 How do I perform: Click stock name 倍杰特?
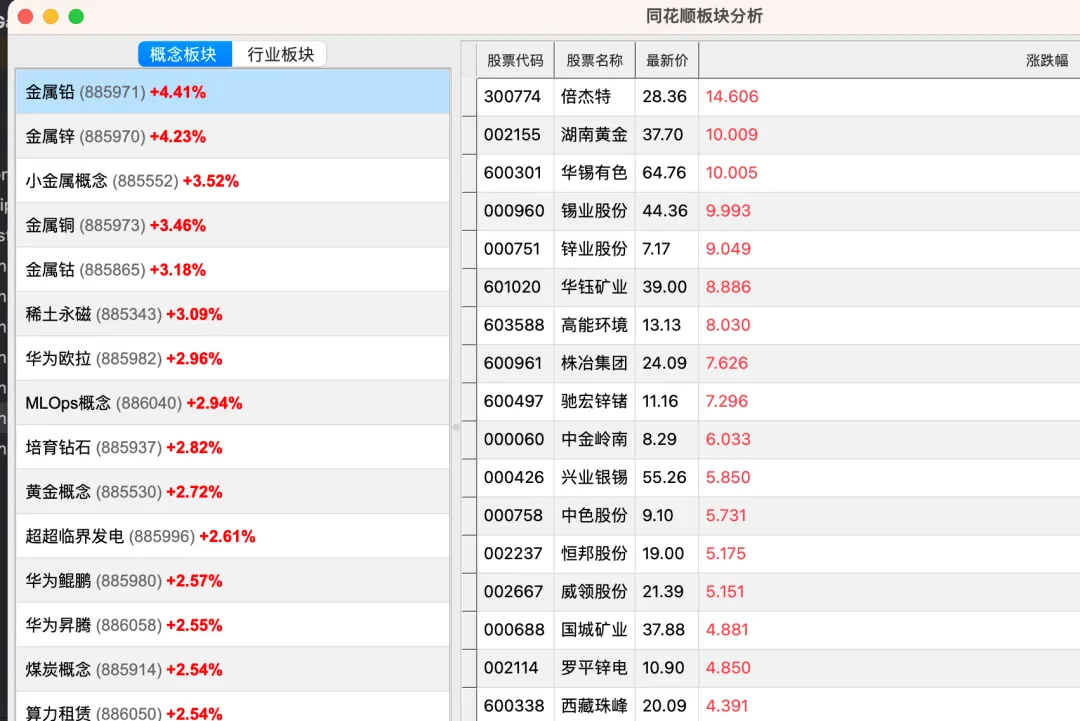[585, 96]
